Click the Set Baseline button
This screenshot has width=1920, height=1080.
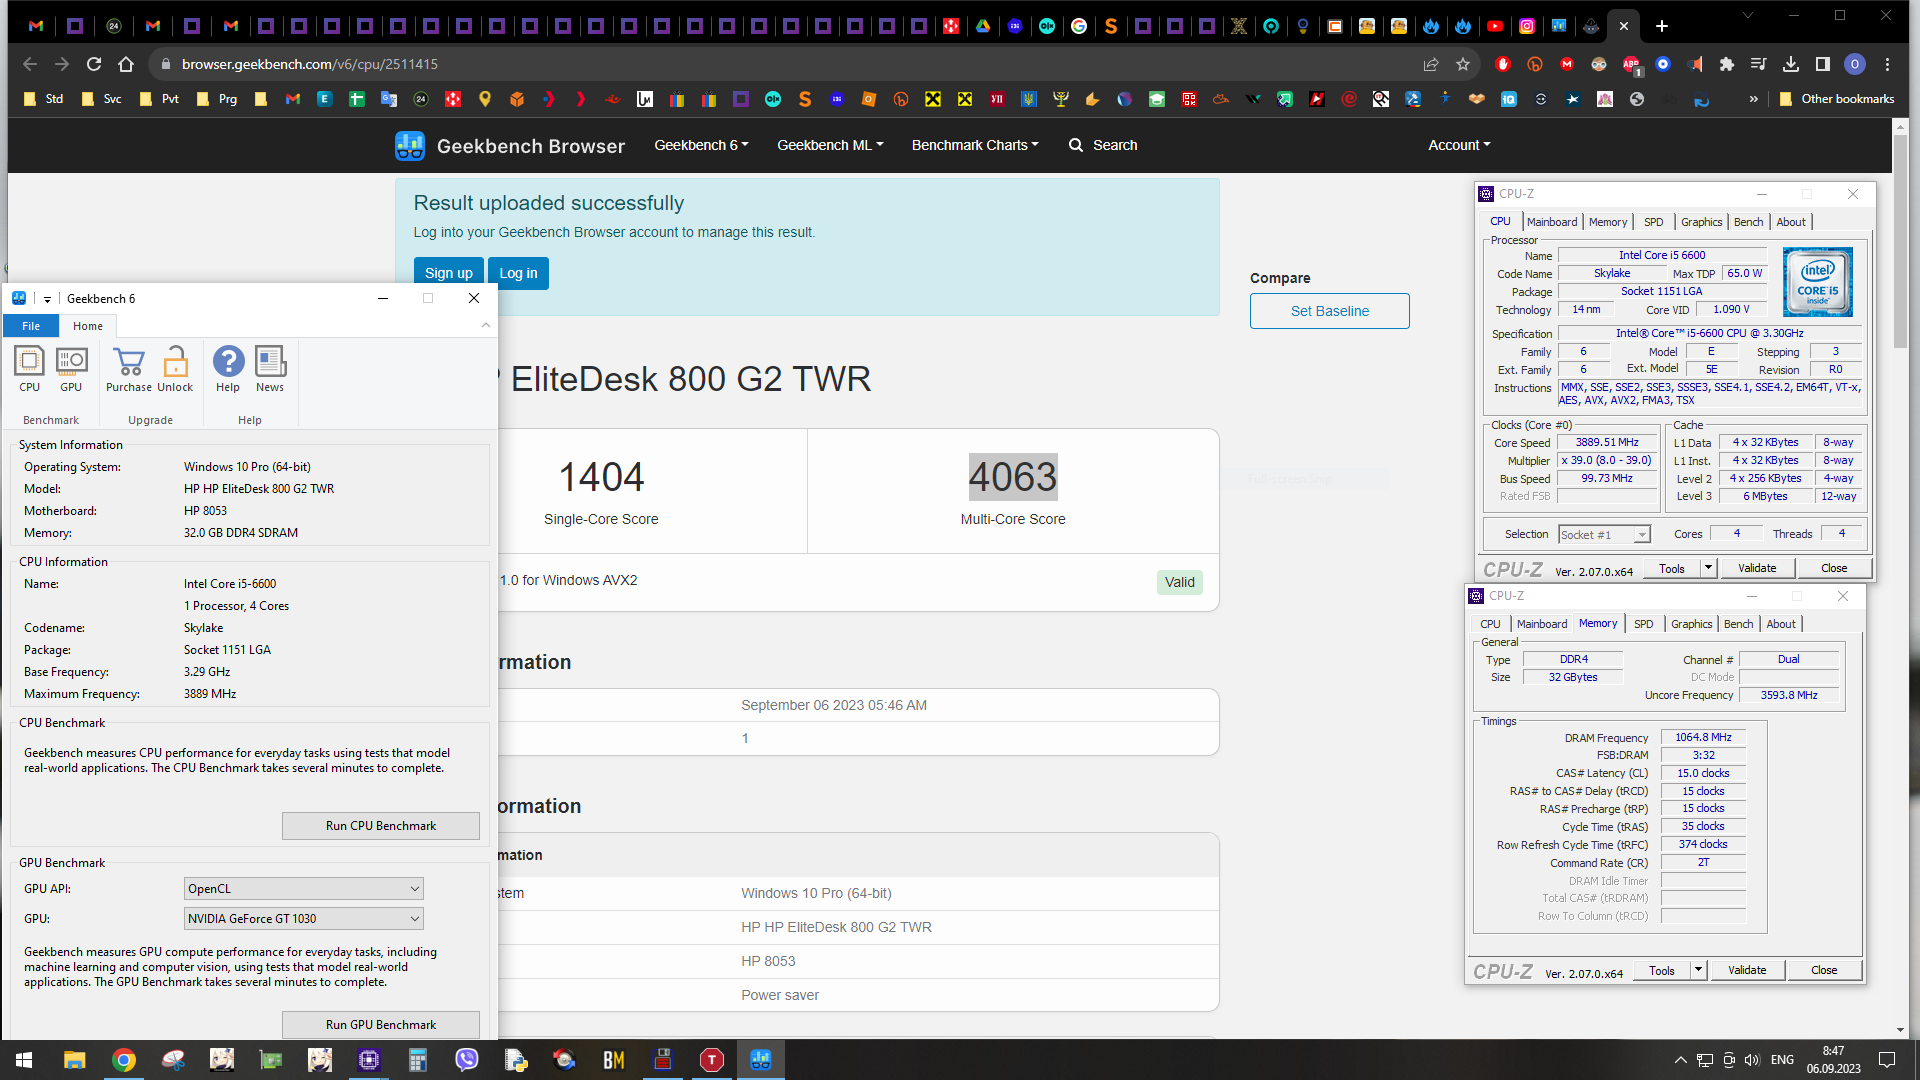[x=1330, y=311]
